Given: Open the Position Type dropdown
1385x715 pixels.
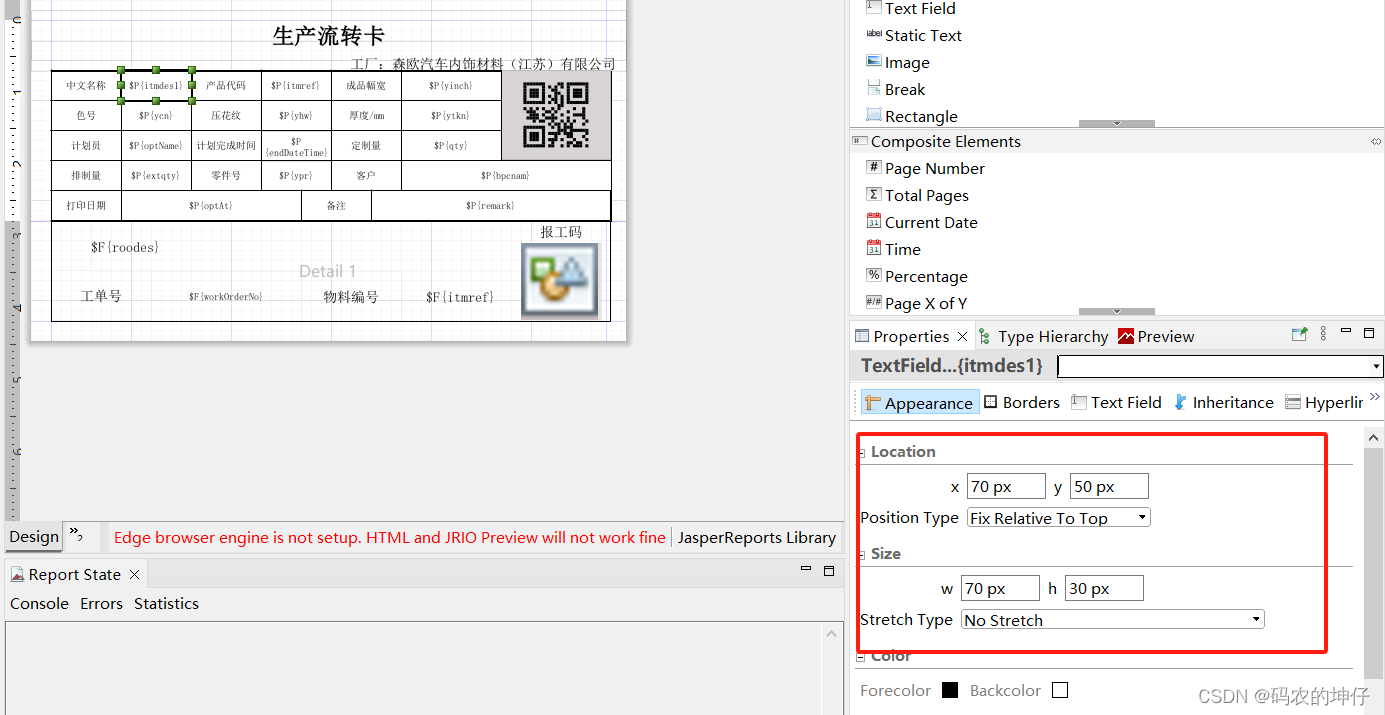Looking at the screenshot, I should point(1140,517).
